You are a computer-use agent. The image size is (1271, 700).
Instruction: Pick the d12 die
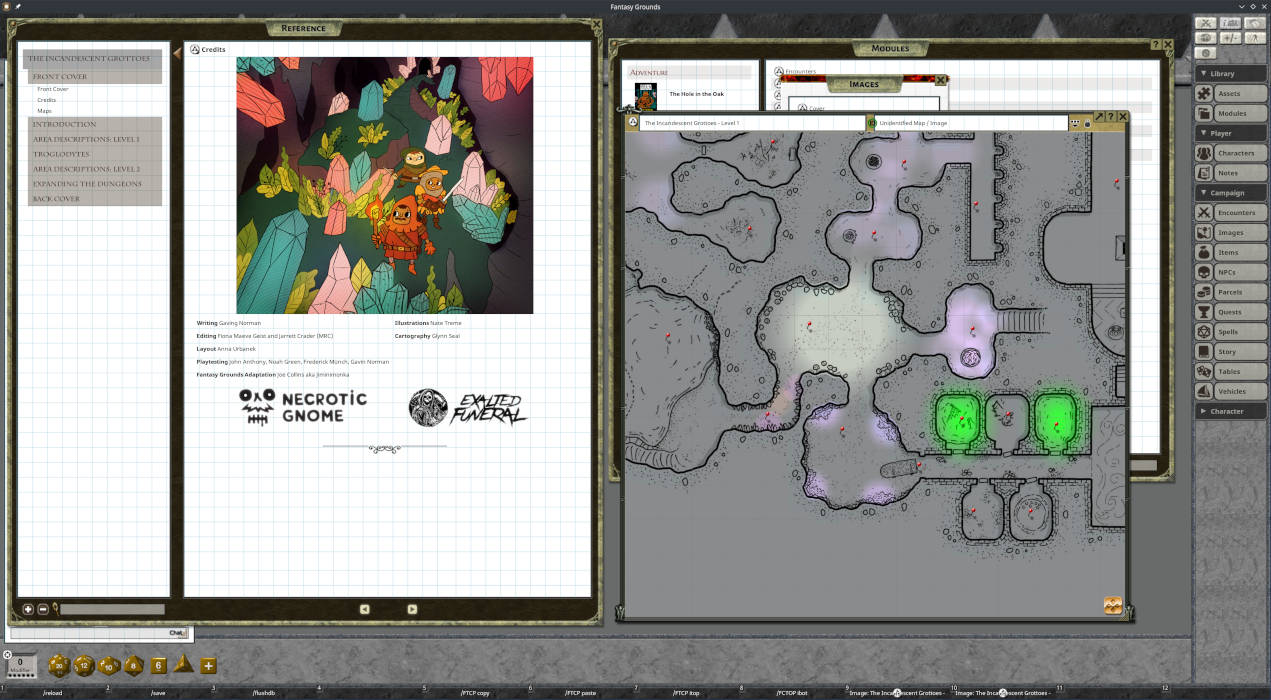(84, 665)
